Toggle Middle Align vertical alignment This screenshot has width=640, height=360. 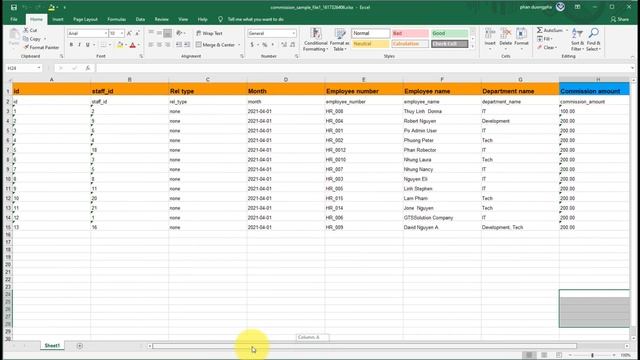coord(159,33)
